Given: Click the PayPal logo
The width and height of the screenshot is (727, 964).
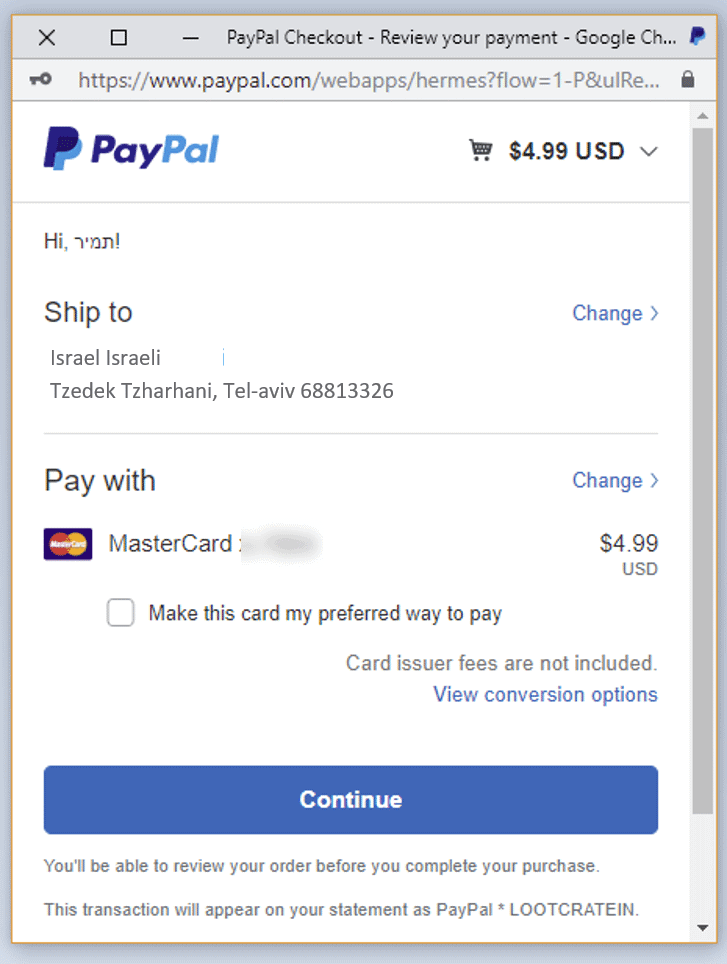Looking at the screenshot, I should (131, 150).
